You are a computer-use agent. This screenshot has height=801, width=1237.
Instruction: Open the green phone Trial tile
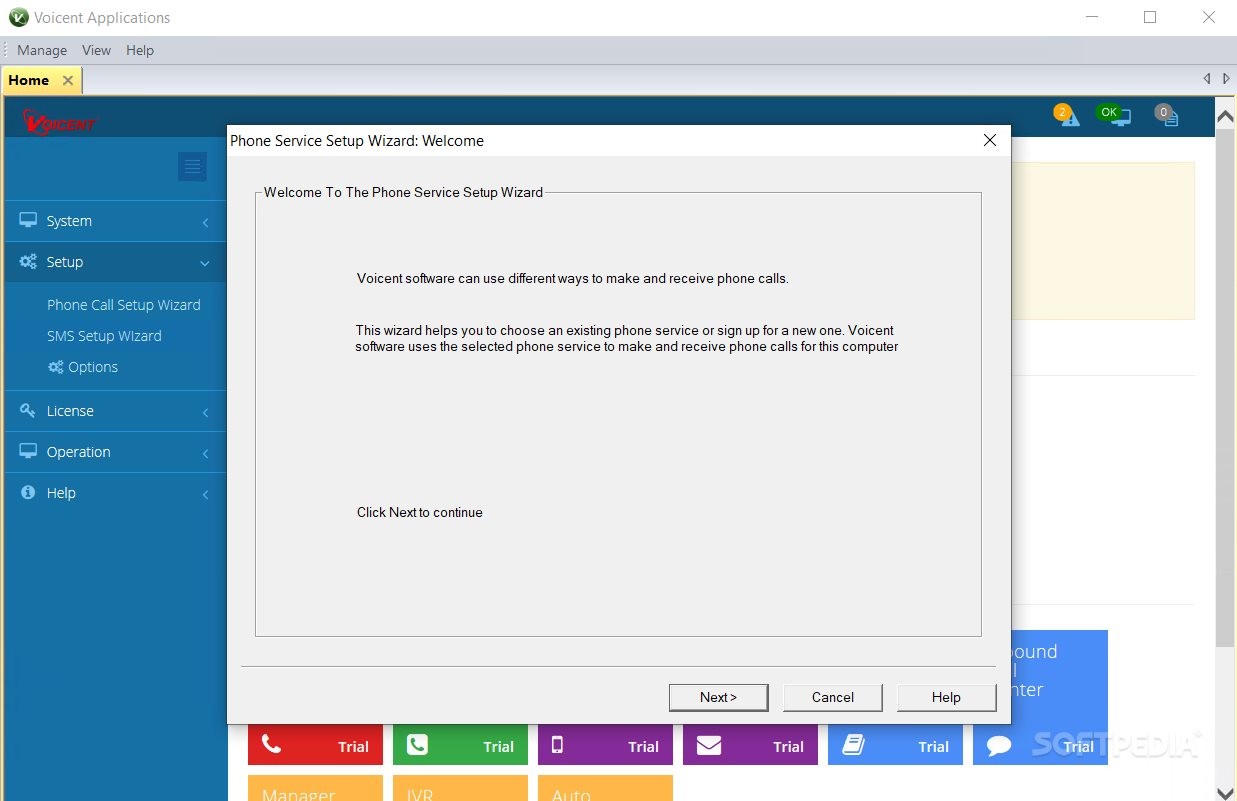(x=460, y=745)
